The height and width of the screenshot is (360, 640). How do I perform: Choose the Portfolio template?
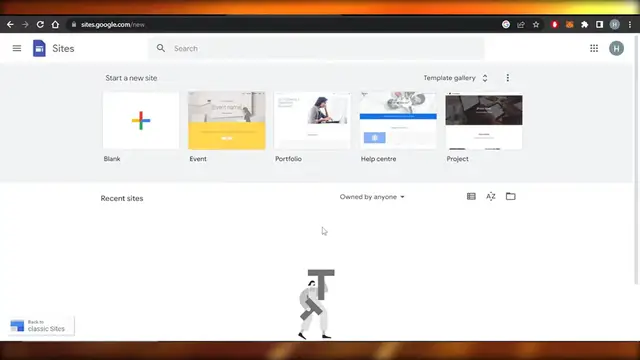point(312,120)
